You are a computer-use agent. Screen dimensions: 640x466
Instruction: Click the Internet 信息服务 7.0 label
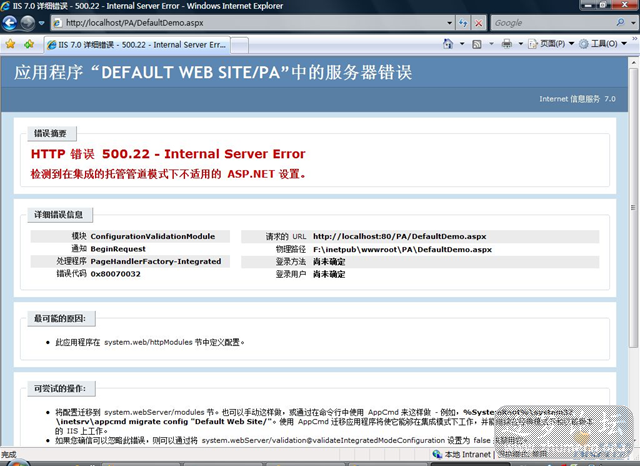pyautogui.click(x=577, y=99)
